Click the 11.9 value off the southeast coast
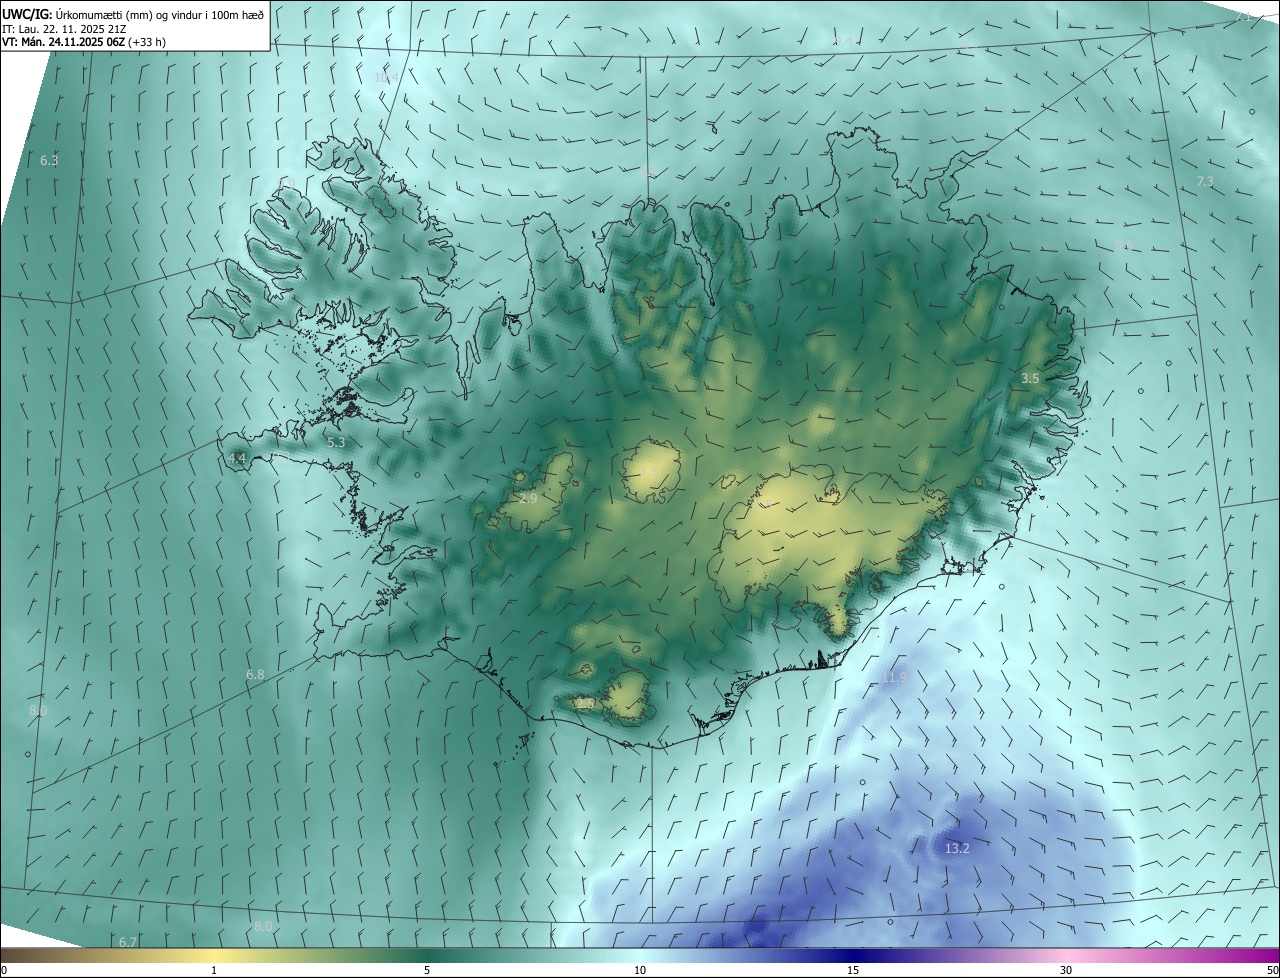1280x978 pixels. tap(894, 678)
